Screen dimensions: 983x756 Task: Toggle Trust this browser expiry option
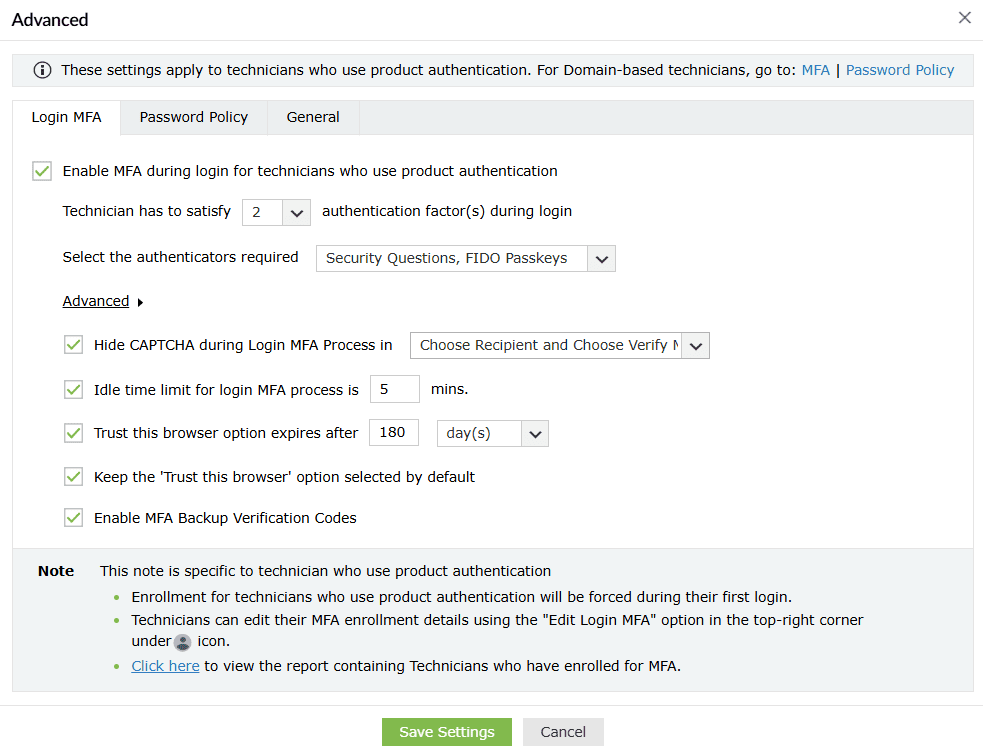73,432
